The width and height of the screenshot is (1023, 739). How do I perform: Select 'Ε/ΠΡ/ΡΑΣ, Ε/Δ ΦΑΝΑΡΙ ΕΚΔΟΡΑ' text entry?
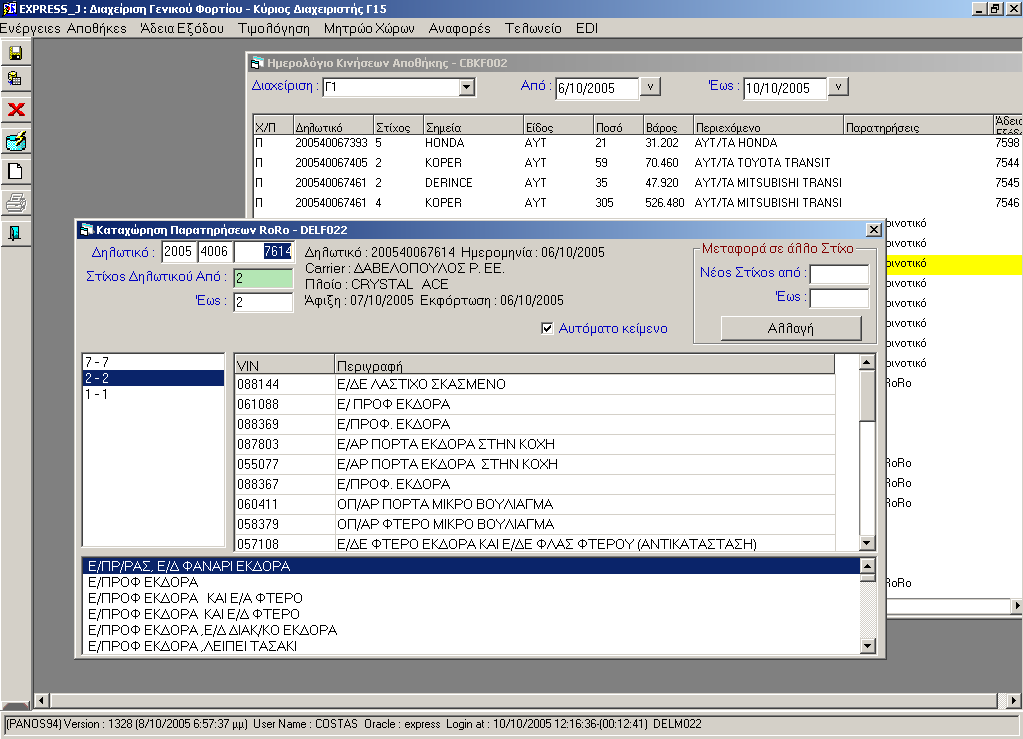pos(472,566)
